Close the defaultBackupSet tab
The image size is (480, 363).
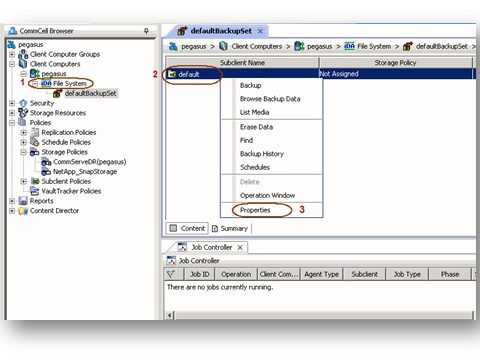(260, 31)
